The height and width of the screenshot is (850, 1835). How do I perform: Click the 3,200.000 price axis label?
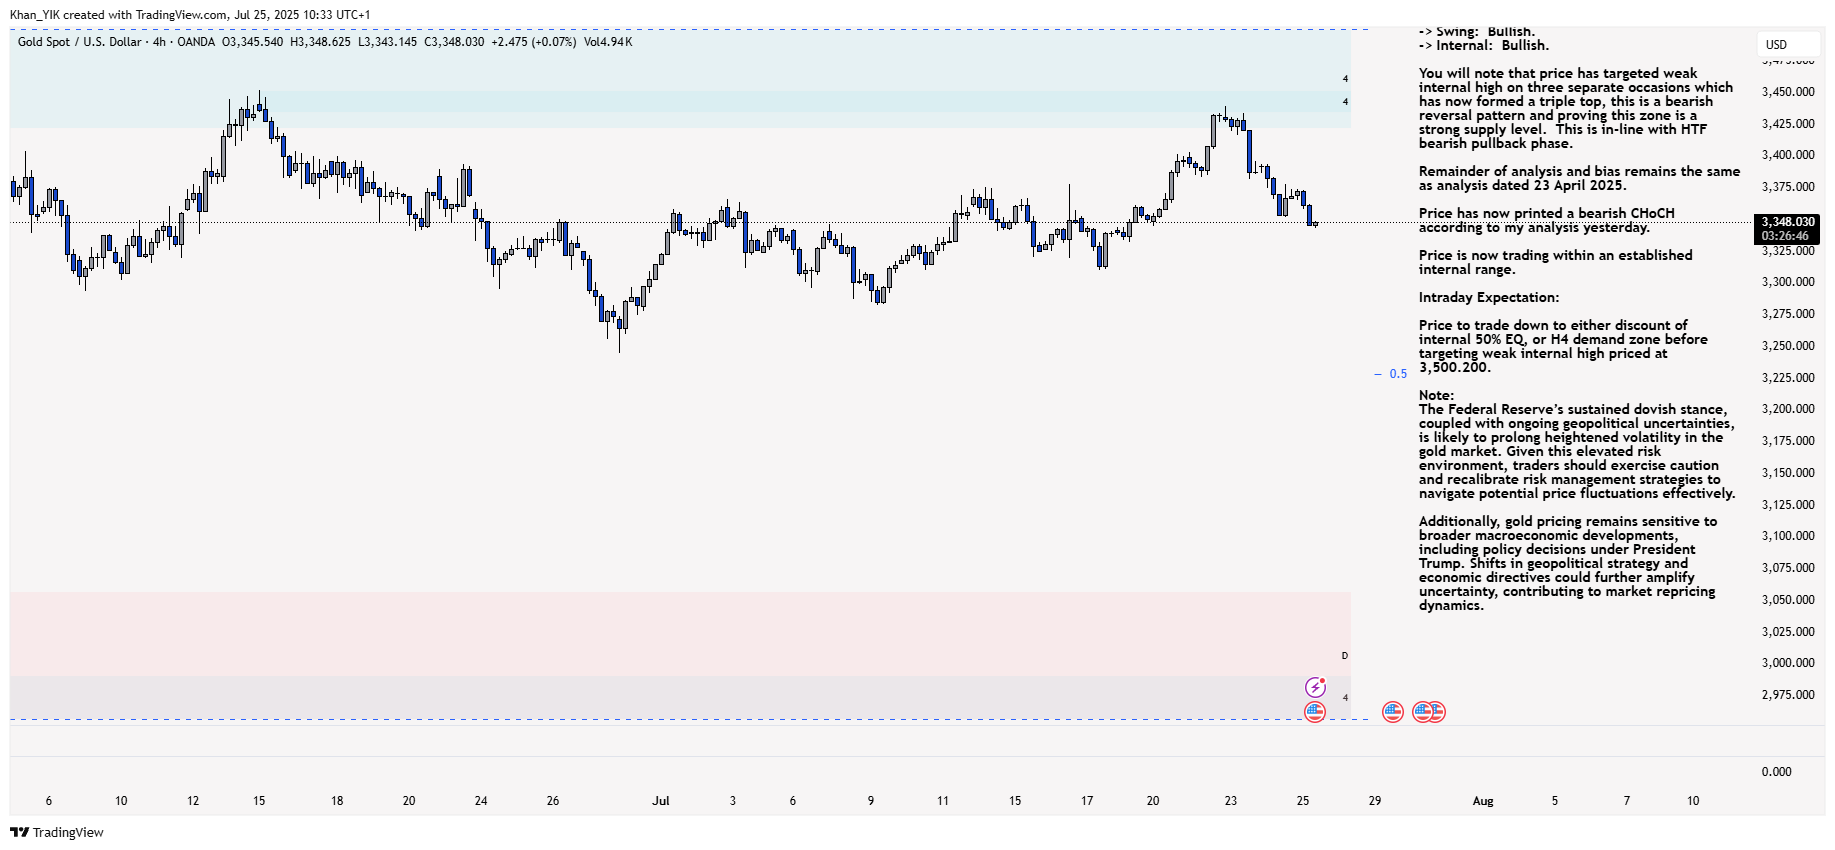point(1788,409)
